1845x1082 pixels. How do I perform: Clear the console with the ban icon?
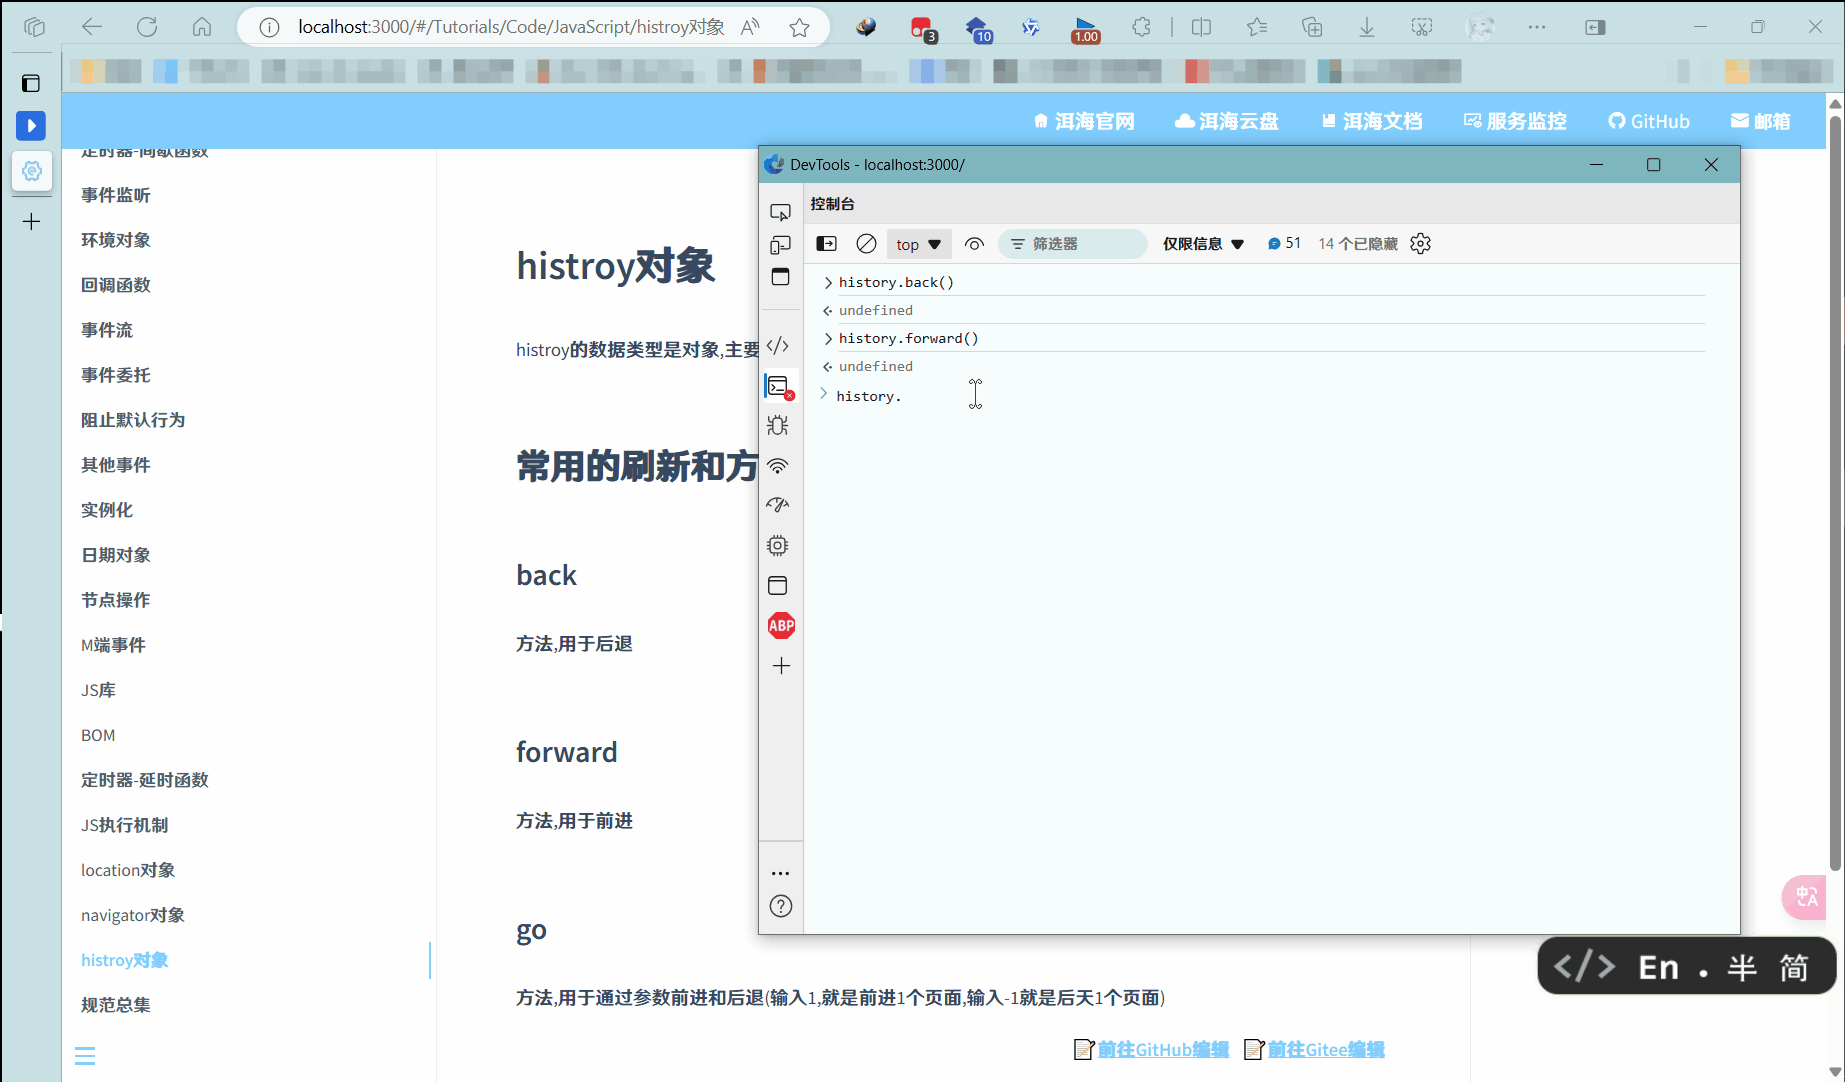coord(867,244)
